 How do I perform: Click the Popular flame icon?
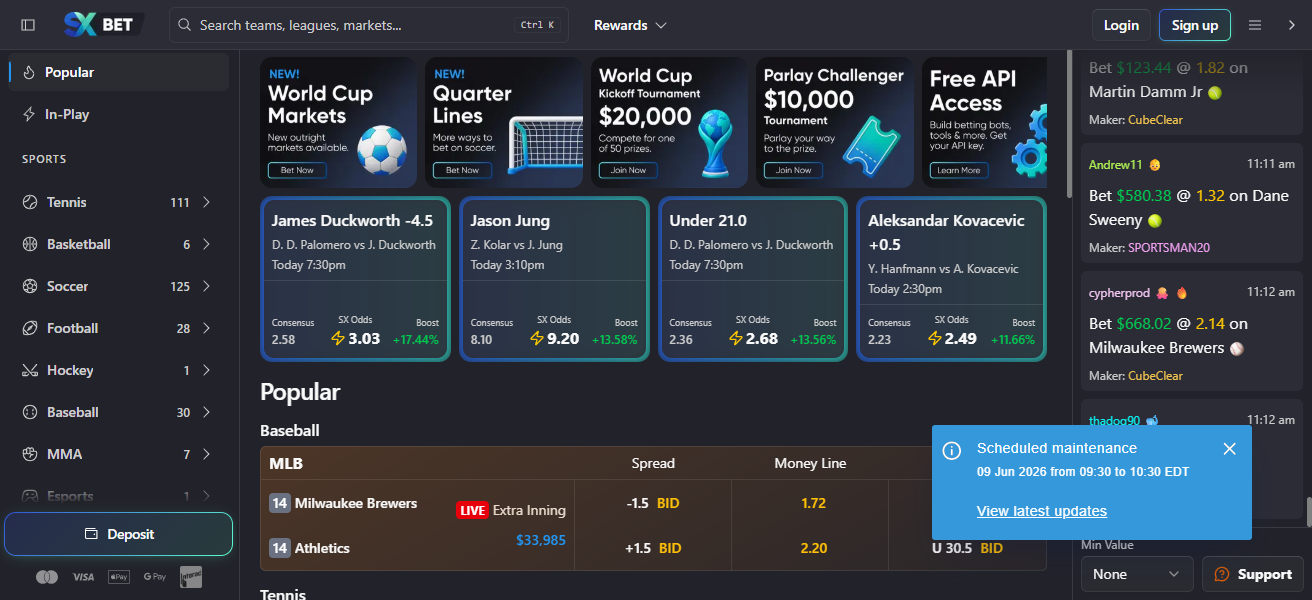[29, 72]
